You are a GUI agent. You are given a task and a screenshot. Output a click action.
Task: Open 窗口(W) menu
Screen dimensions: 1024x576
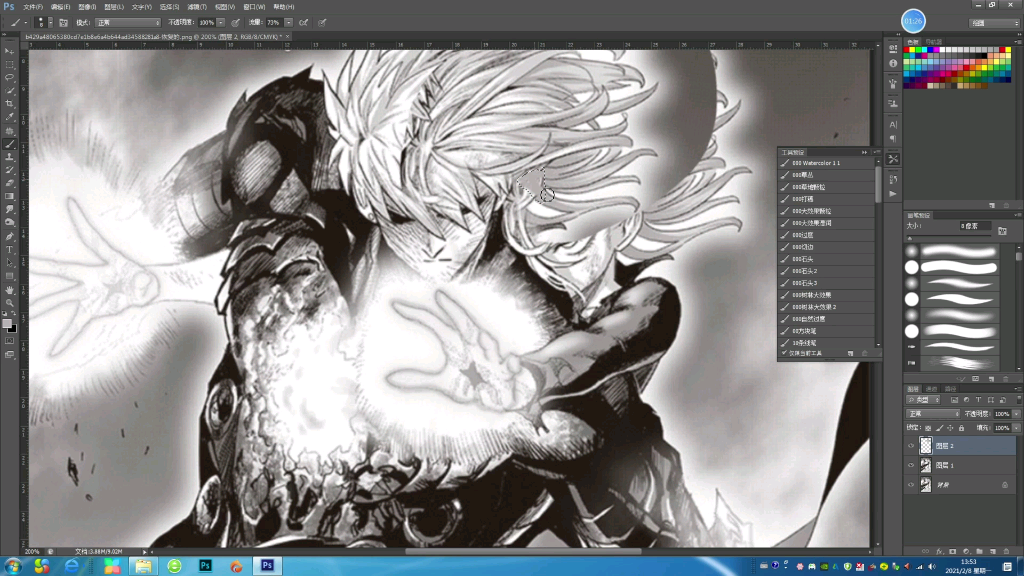[x=254, y=7]
